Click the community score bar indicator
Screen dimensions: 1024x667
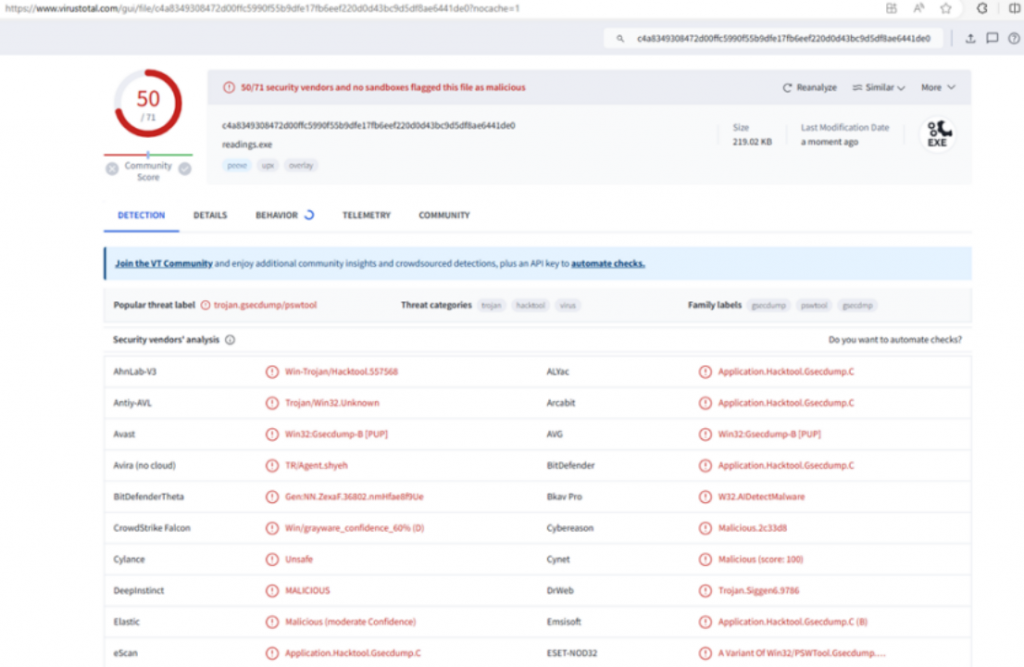pyautogui.click(x=148, y=155)
